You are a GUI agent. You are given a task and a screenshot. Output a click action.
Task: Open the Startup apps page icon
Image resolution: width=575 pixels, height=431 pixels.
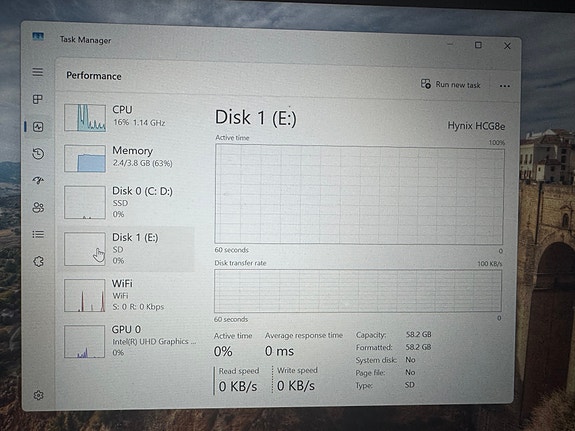click(x=38, y=180)
